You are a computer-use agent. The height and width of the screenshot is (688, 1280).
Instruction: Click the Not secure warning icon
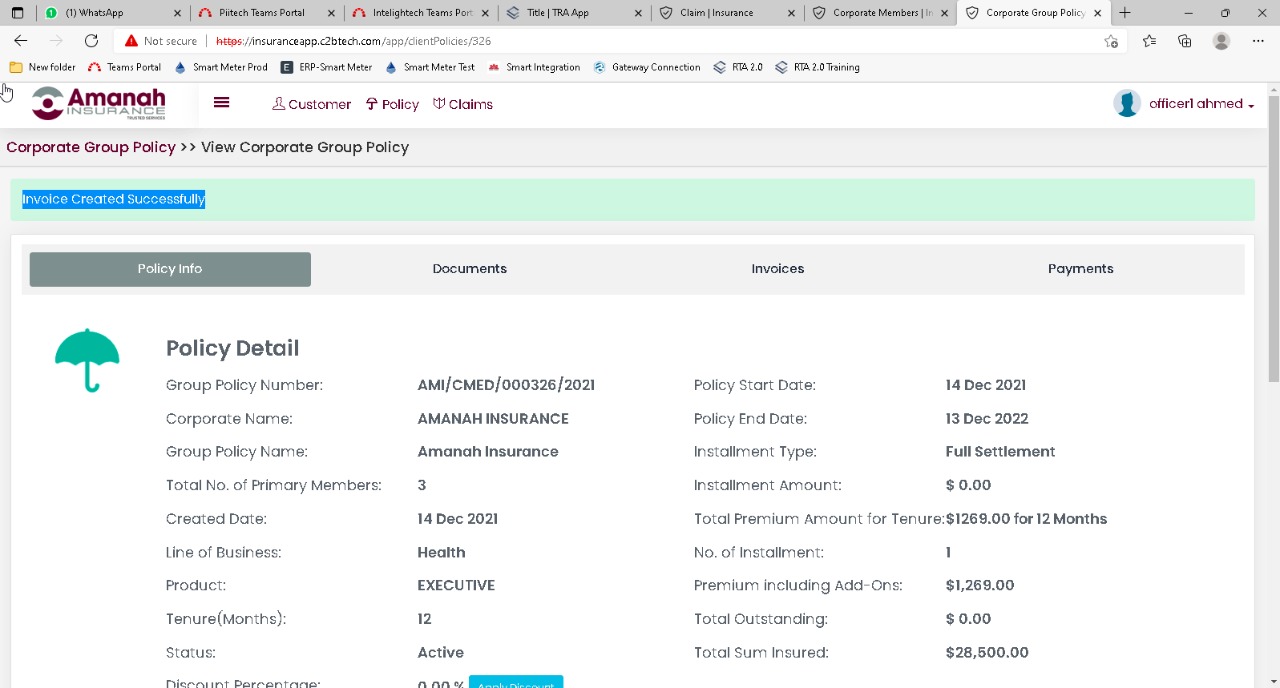[131, 41]
